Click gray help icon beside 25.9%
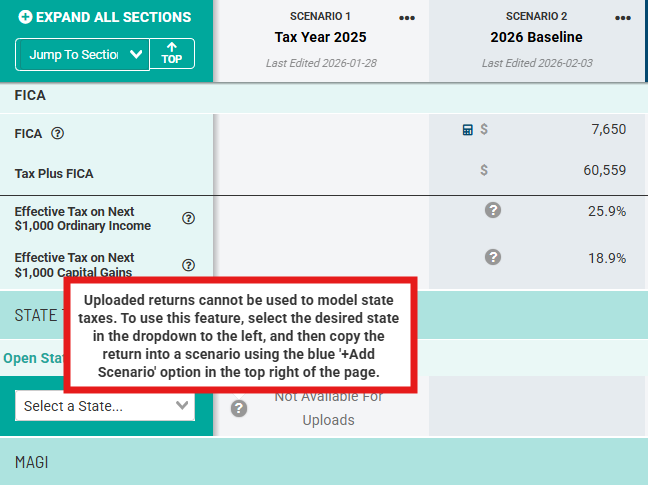 (x=492, y=210)
